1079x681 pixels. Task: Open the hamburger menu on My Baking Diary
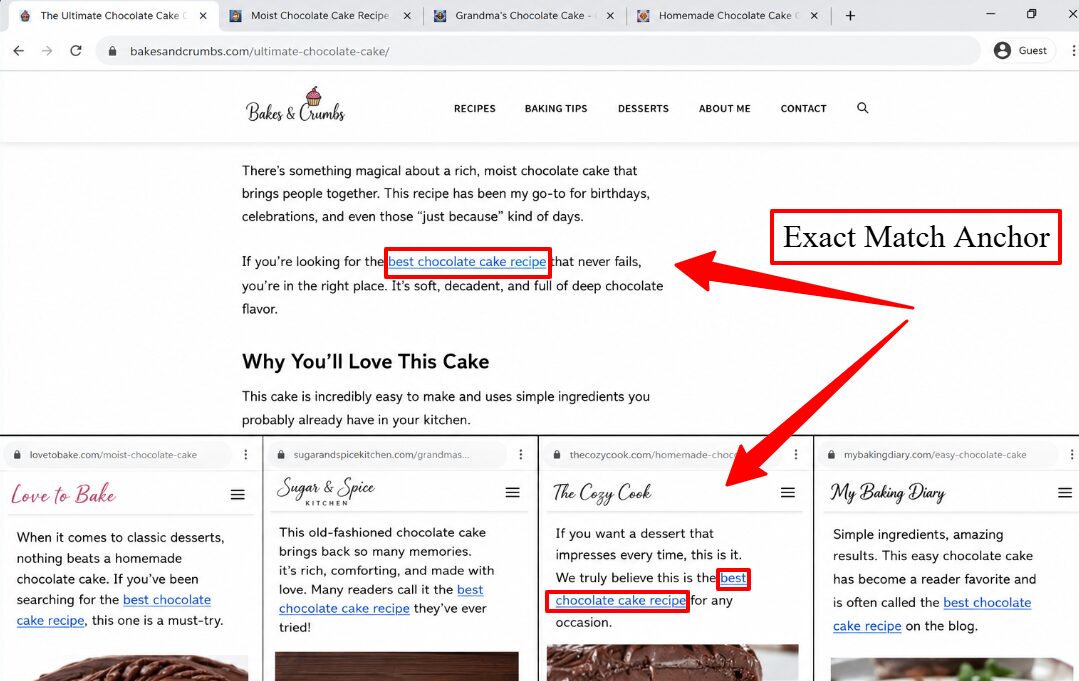(x=1065, y=493)
